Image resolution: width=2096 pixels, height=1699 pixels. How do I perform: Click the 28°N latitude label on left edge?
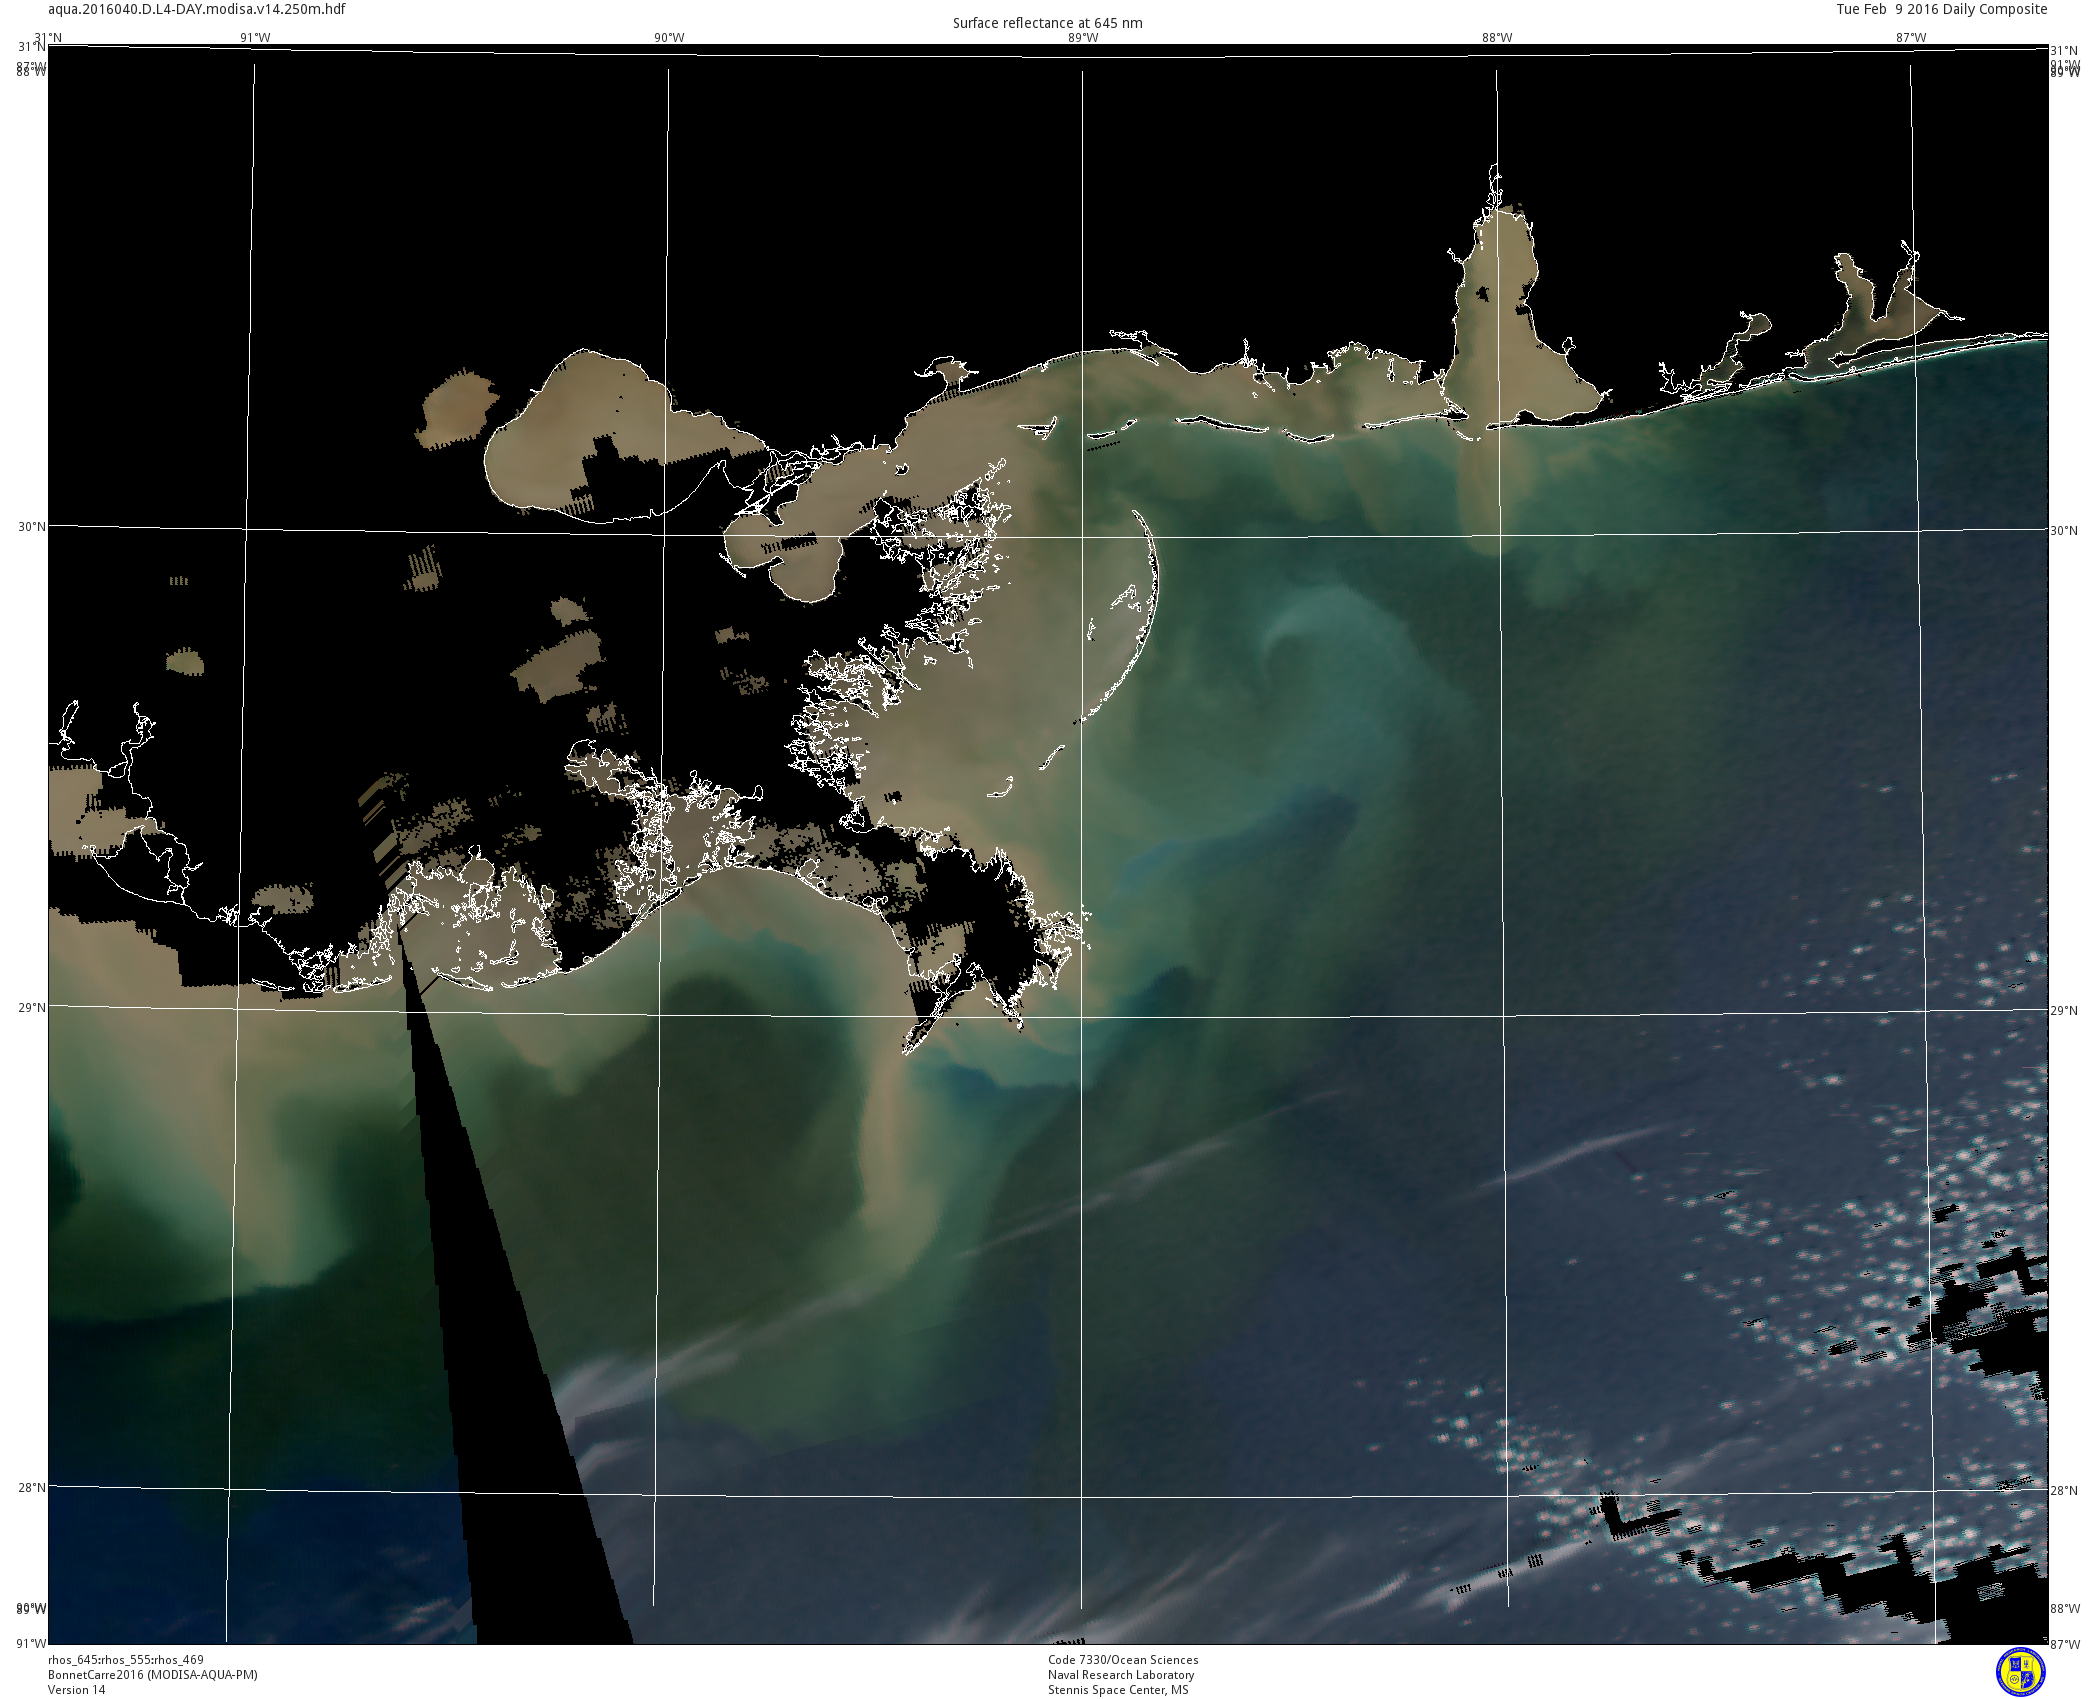[31, 1487]
